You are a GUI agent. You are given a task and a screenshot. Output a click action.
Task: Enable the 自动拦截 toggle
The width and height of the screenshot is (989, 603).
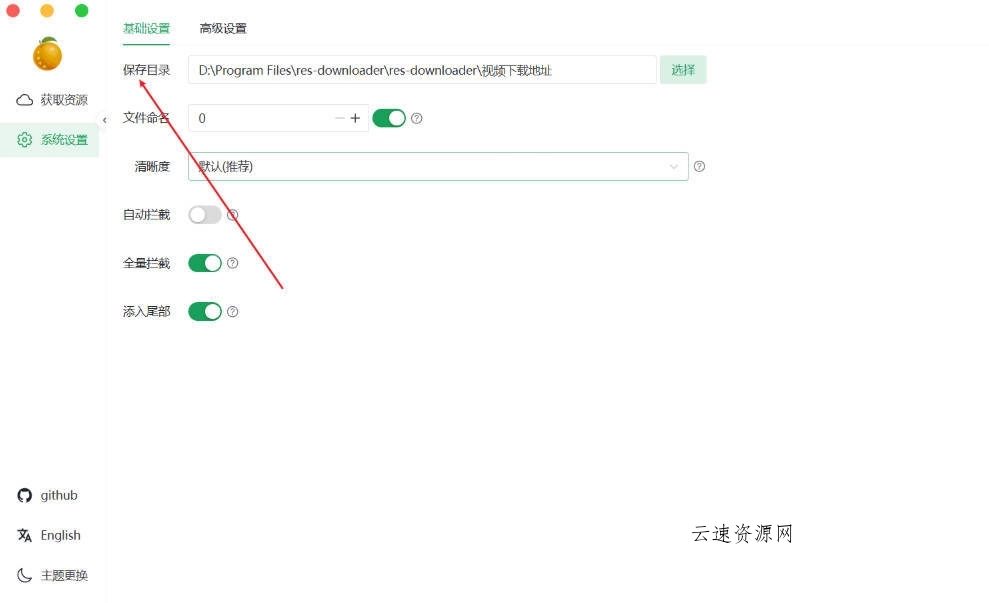pyautogui.click(x=206, y=214)
